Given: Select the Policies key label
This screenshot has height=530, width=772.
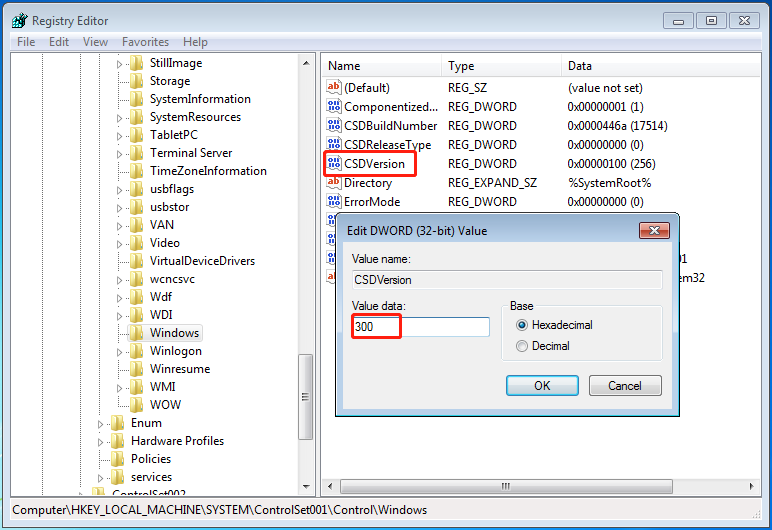Looking at the screenshot, I should (151, 459).
